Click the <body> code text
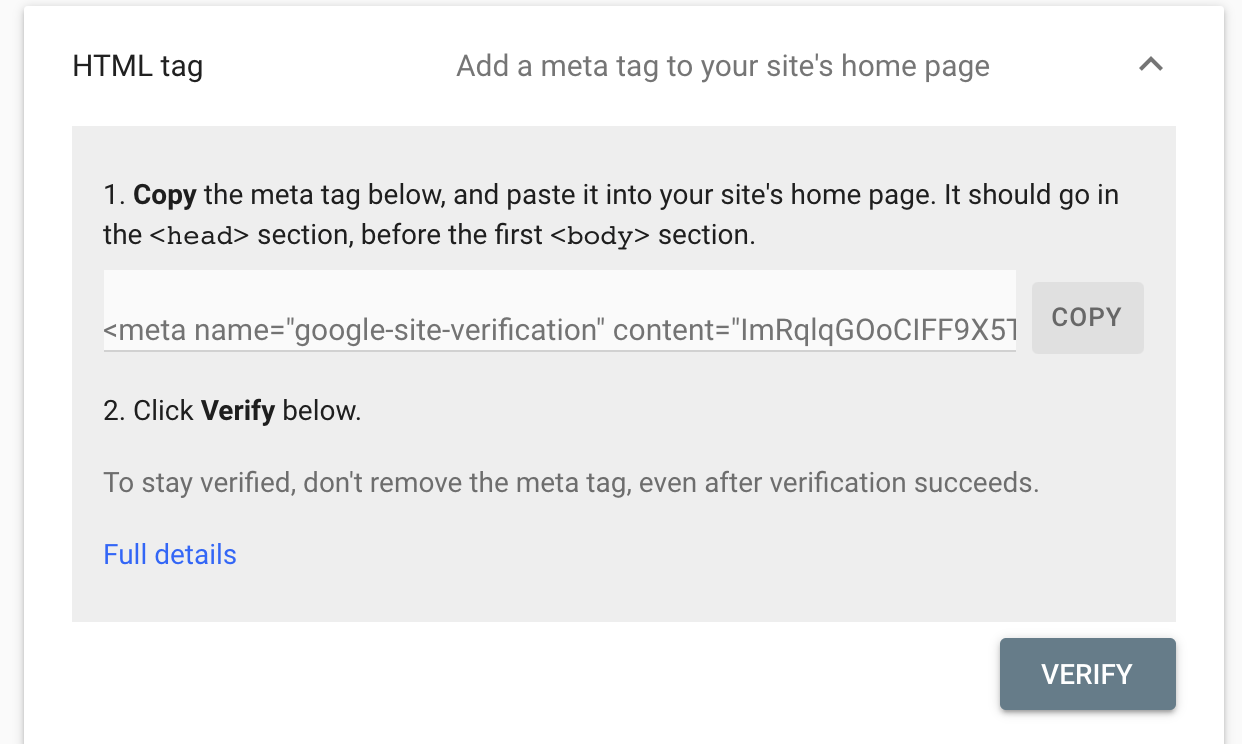Viewport: 1242px width, 744px height. [x=600, y=236]
